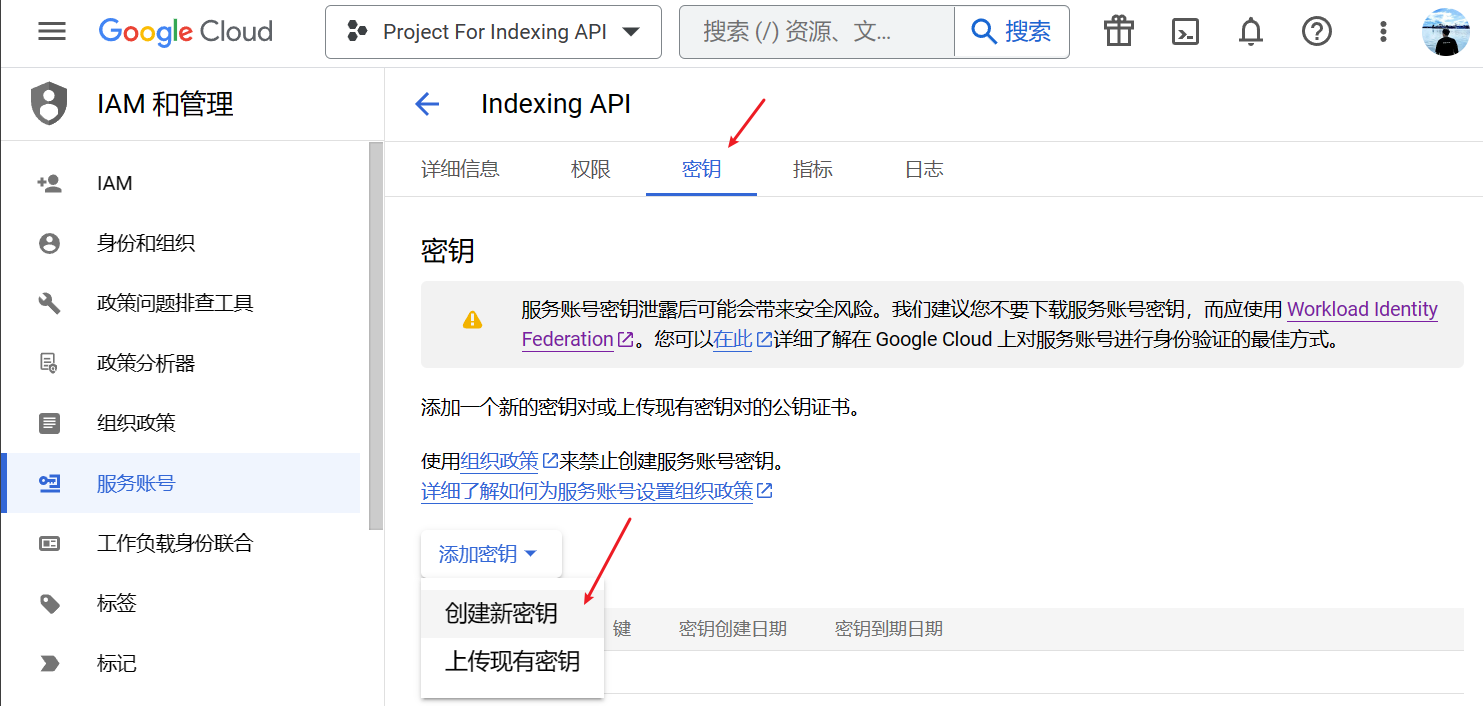Screen dimensions: 1483x706
Task: Select 创建新密钥 from the menu
Action: coord(501,614)
